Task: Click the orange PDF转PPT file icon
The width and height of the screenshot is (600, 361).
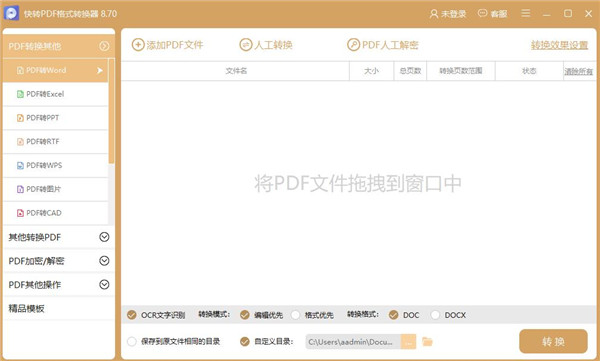Action: point(20,118)
